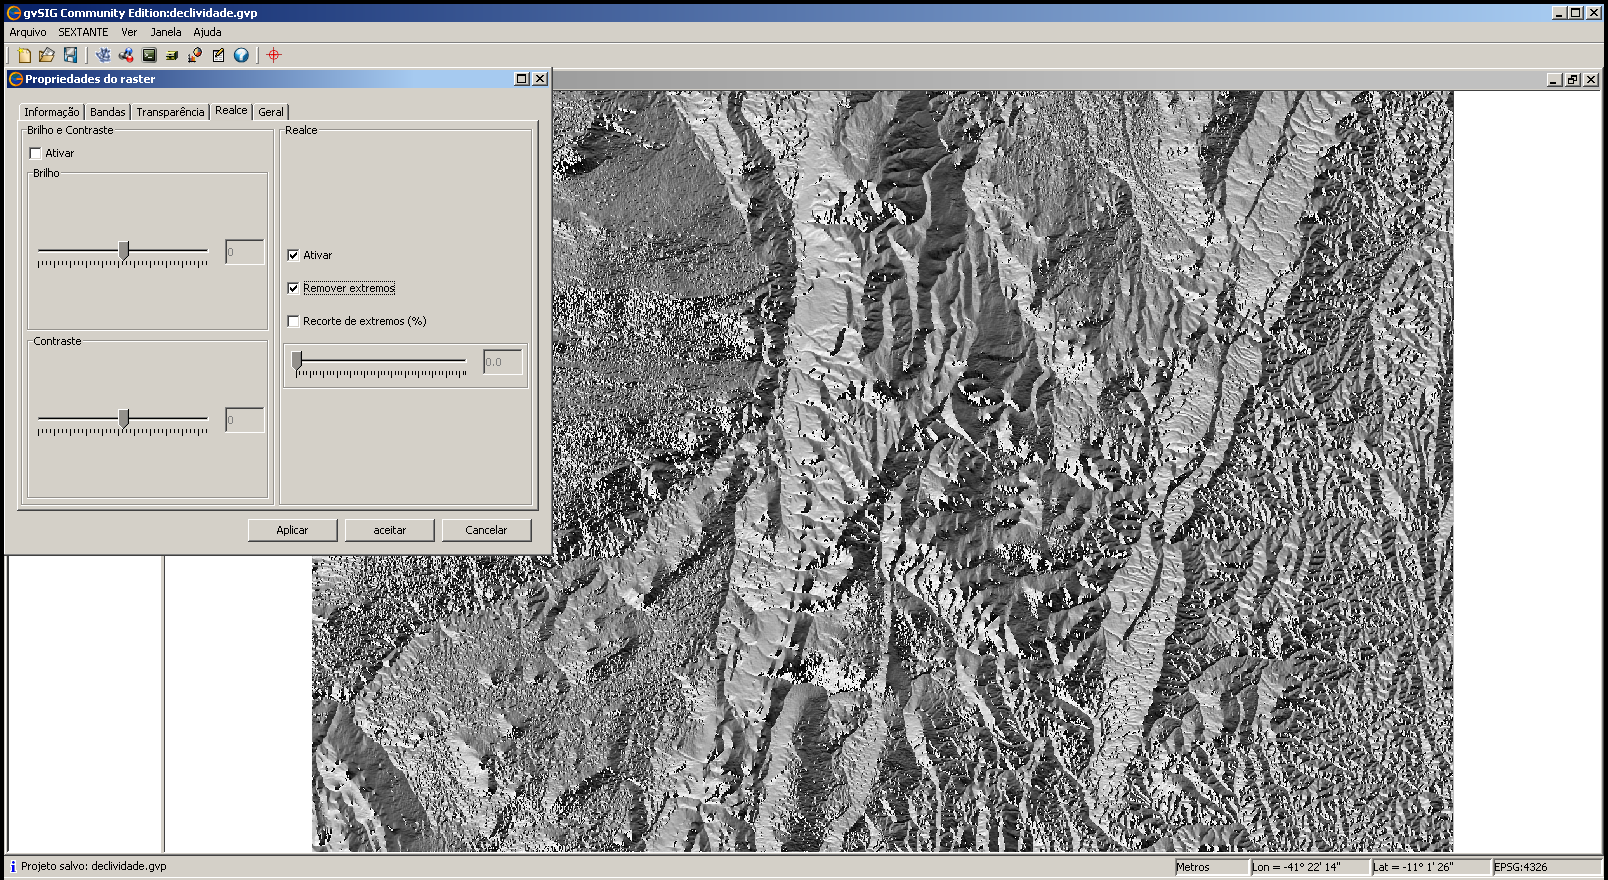The image size is (1608, 880).
Task: Open the SEXTANTE toolbox icon
Action: click(x=103, y=55)
